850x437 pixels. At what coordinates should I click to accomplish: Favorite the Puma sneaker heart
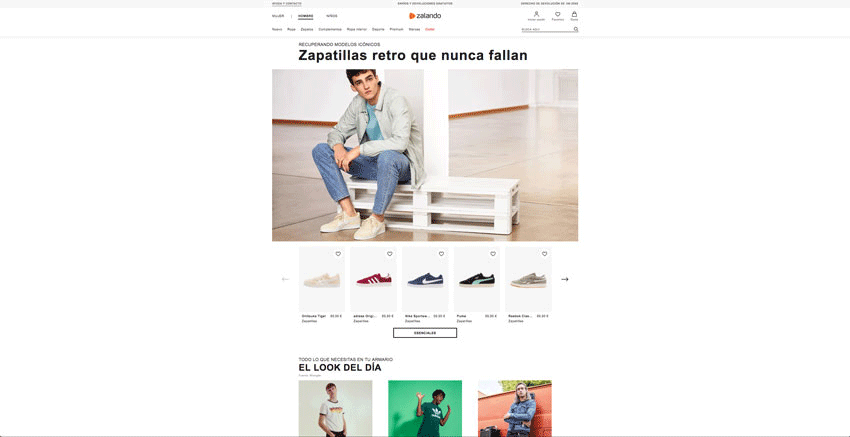(493, 254)
